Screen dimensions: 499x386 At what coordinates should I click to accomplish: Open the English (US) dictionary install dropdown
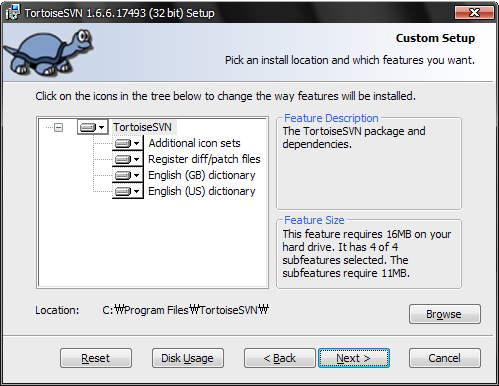[128, 191]
